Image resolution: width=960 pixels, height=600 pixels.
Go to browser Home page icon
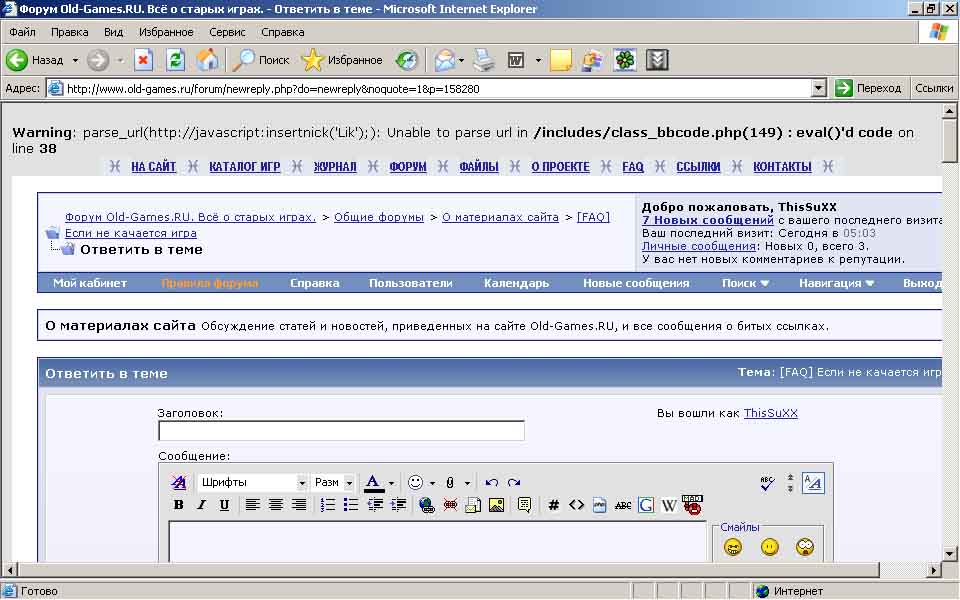pos(207,60)
